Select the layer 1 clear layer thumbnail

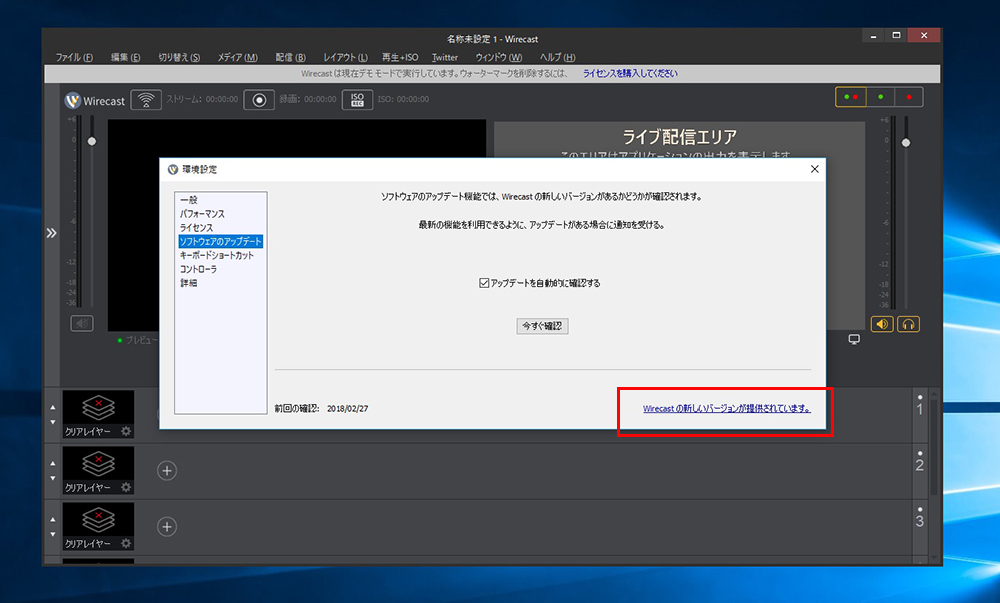[98, 414]
